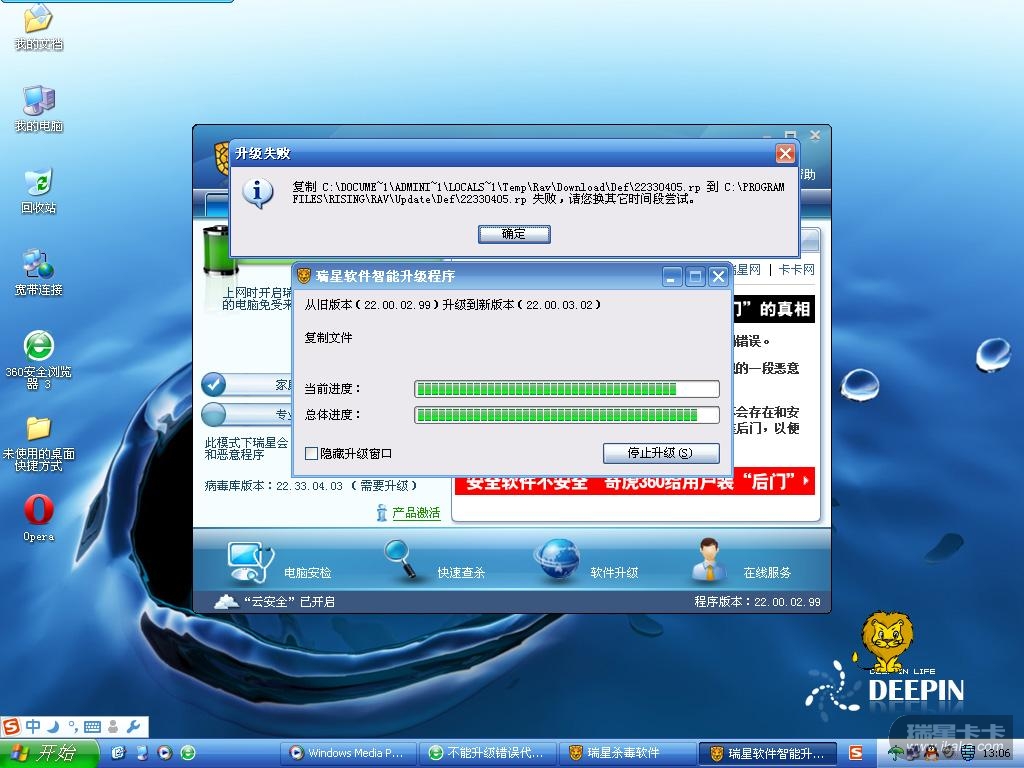This screenshot has width=1024, height=768.
Task: Click the QQ penguin tray icon
Action: [931, 753]
